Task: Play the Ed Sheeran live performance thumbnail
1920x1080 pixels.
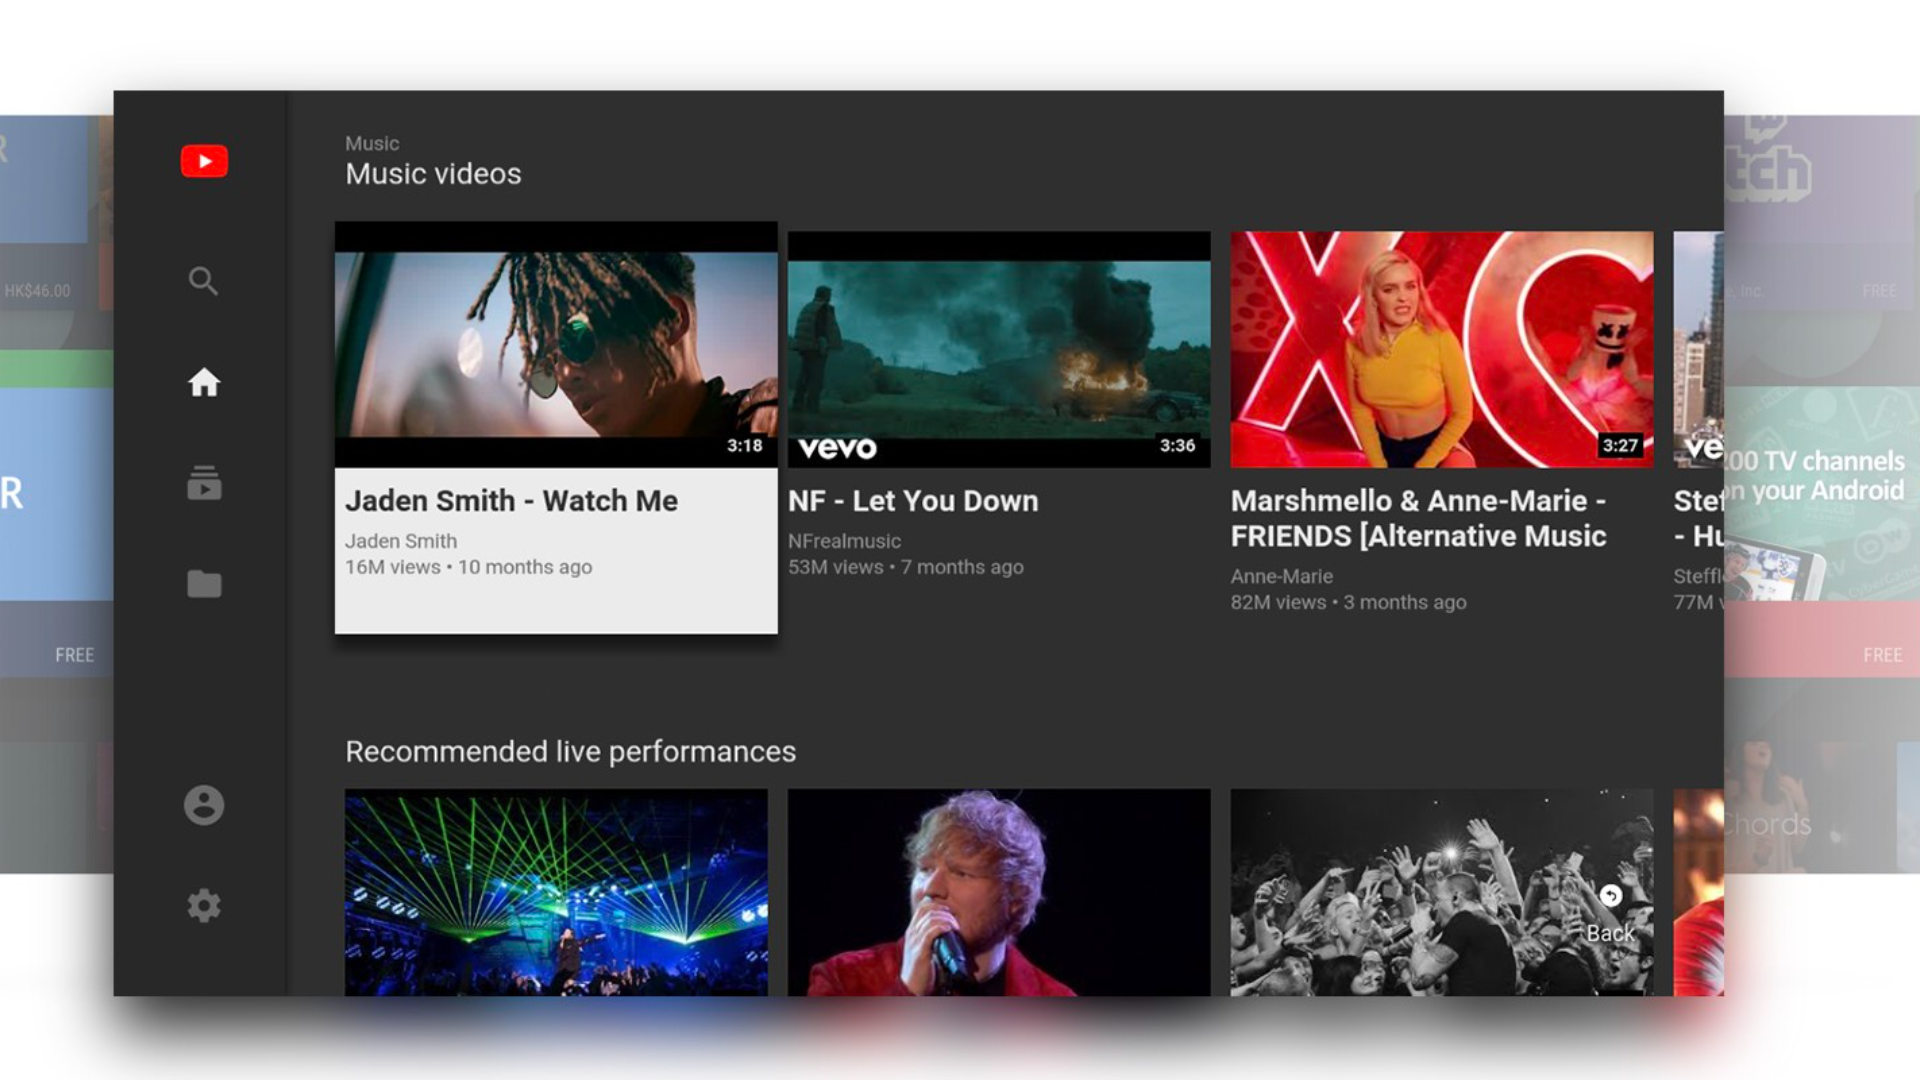Action: (x=998, y=892)
